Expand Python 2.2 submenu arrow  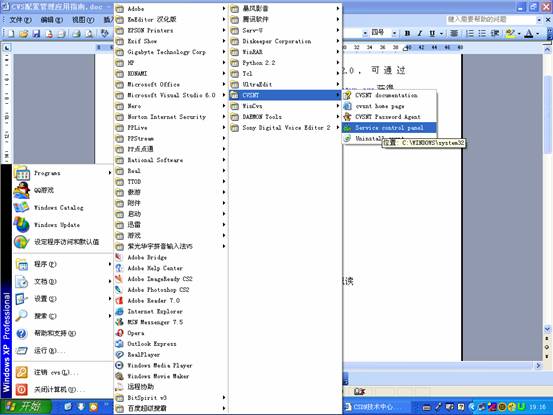click(338, 63)
